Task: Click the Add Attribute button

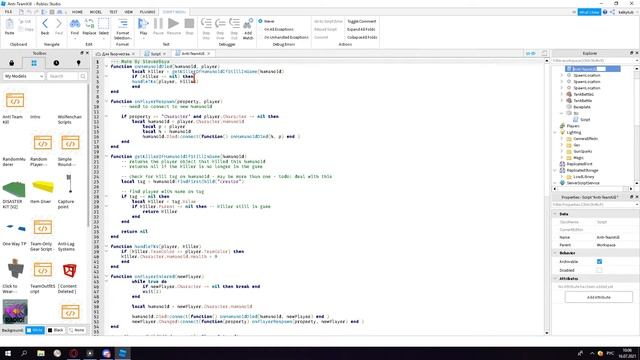Action: pos(598,297)
